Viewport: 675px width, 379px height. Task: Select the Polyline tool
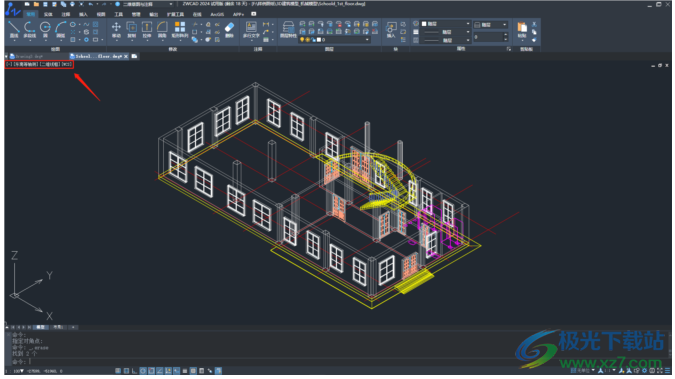point(29,30)
